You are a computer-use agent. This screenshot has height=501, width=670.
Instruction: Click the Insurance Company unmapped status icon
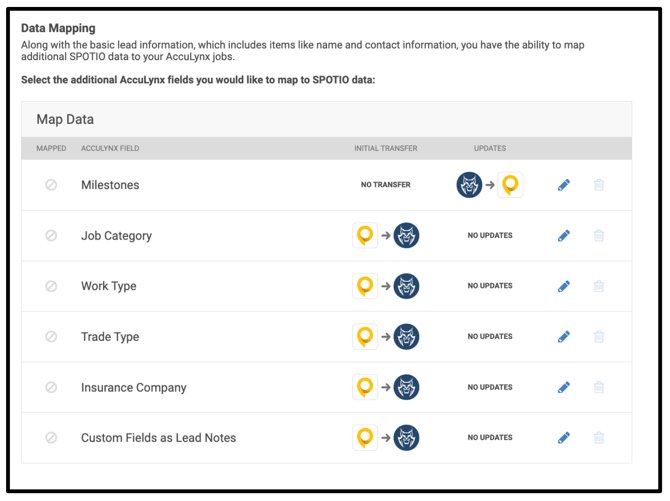click(x=51, y=387)
